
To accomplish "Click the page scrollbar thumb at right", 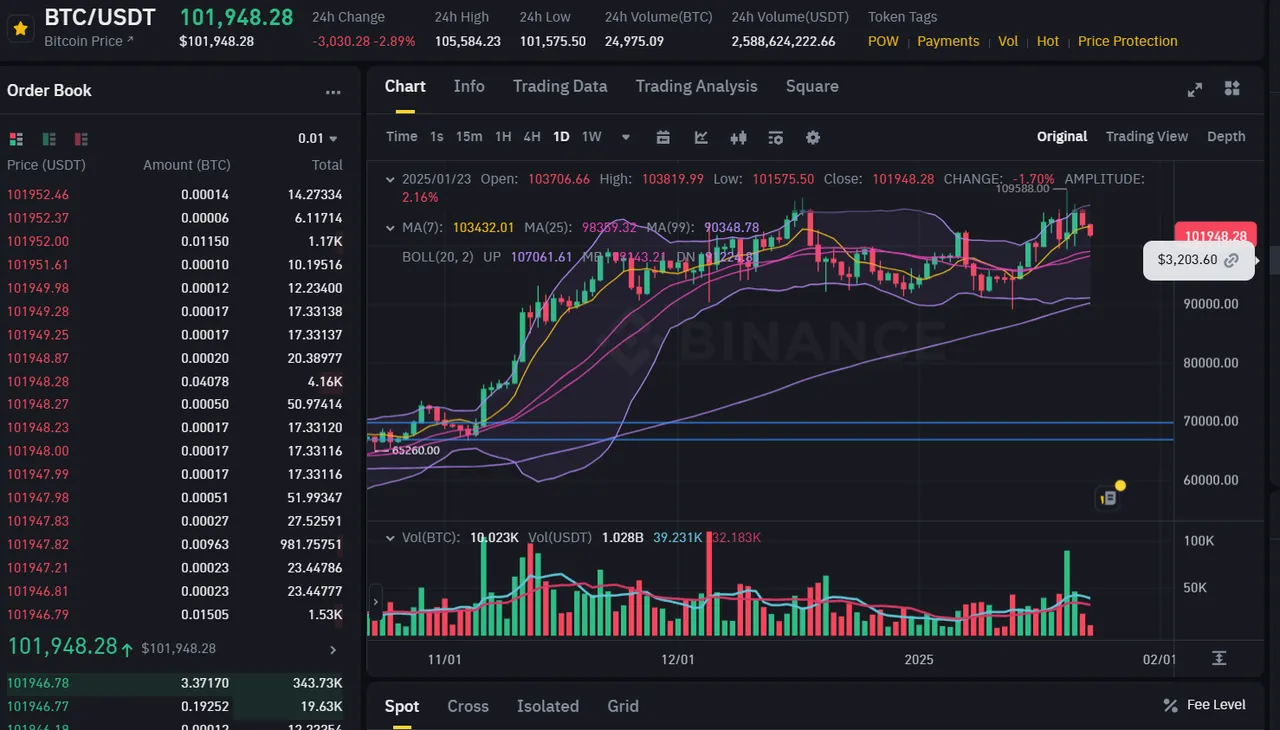I will 1275,260.
